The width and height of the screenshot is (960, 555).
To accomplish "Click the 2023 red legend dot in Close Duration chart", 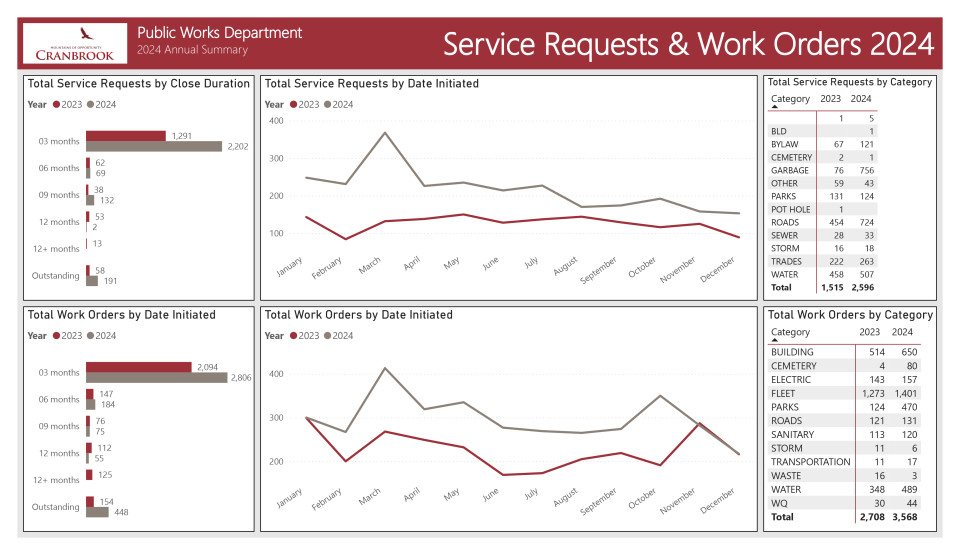I will [55, 104].
